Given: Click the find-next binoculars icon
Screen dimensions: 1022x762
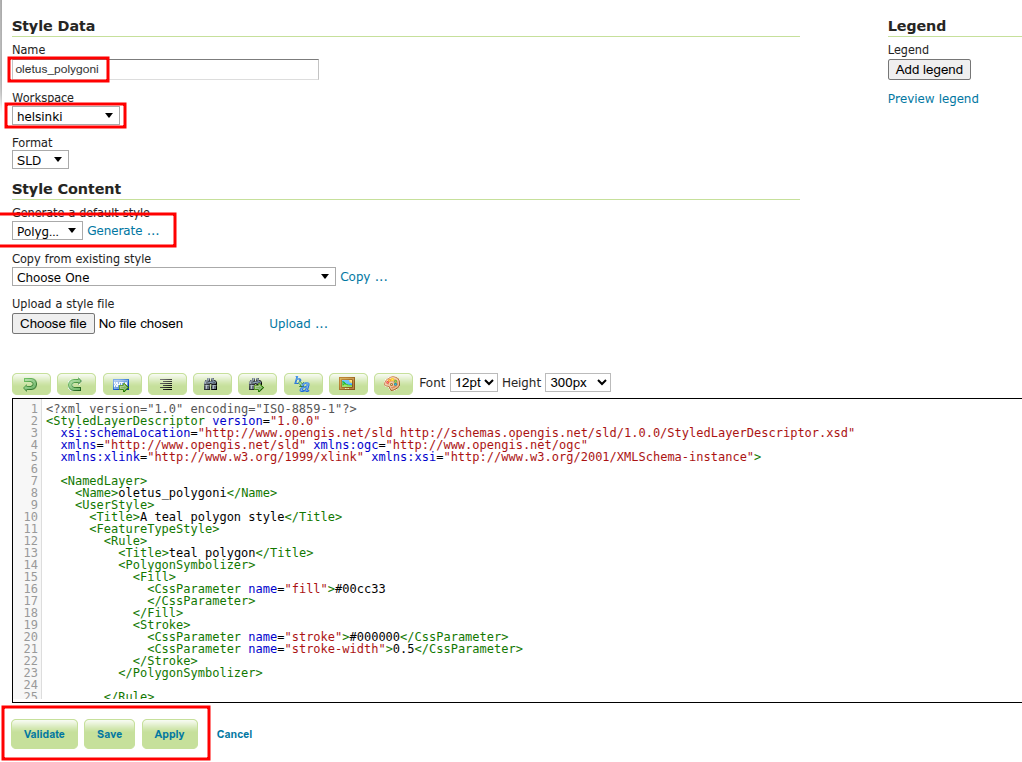Looking at the screenshot, I should [x=257, y=384].
